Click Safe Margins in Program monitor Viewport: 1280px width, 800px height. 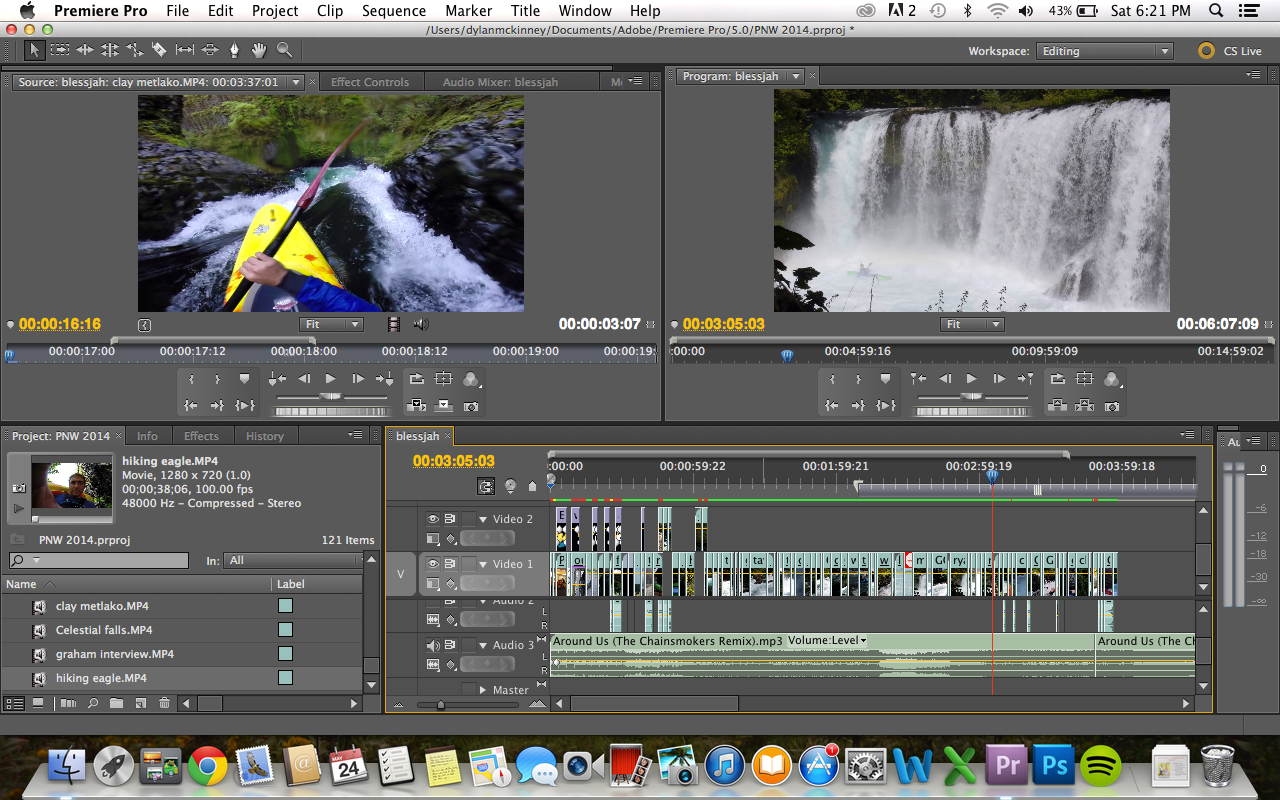click(x=1085, y=379)
